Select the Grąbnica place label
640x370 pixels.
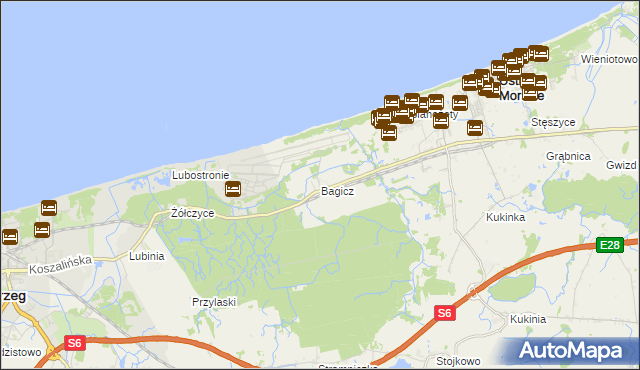click(568, 156)
